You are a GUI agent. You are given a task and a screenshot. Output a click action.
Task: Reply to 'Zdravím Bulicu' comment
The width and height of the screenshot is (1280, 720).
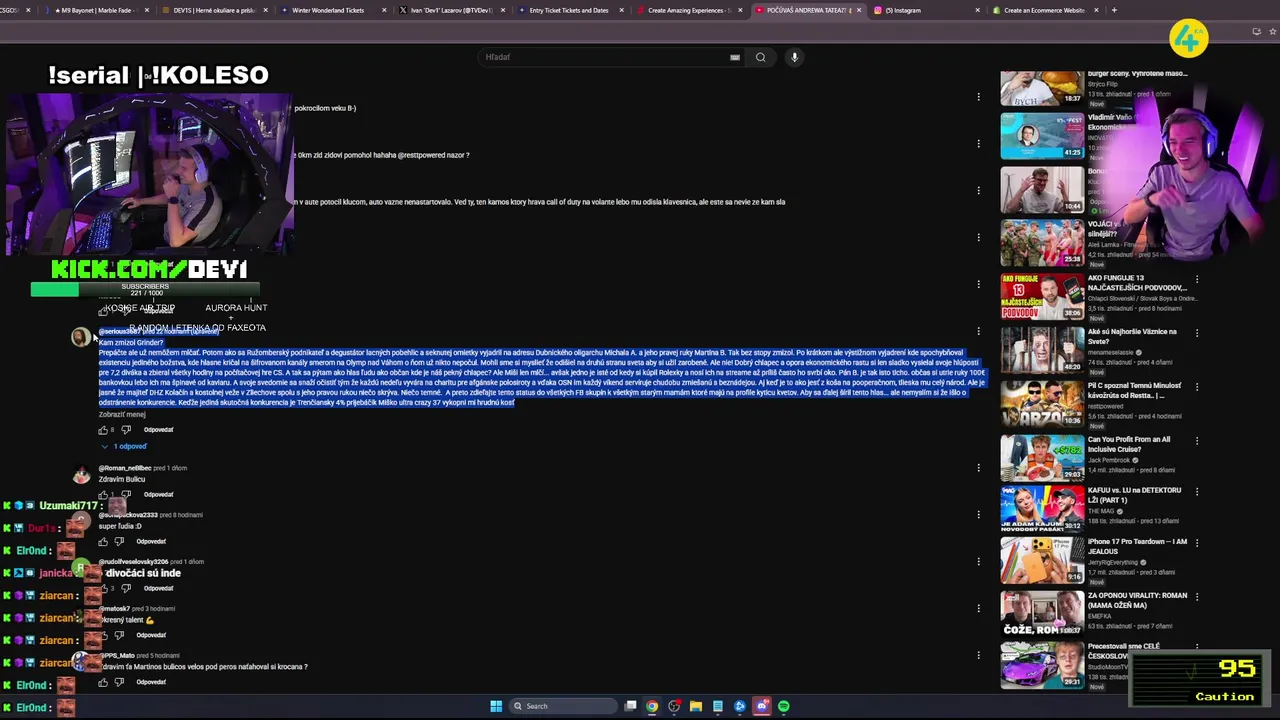pos(158,495)
